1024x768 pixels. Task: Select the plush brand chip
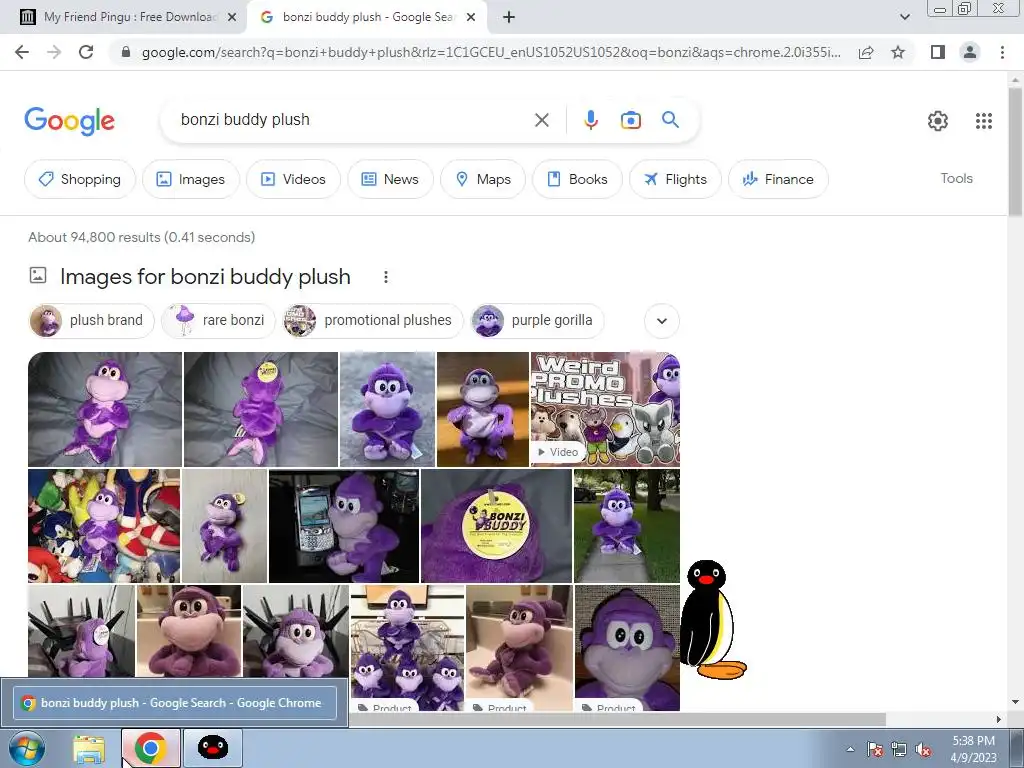tap(91, 321)
